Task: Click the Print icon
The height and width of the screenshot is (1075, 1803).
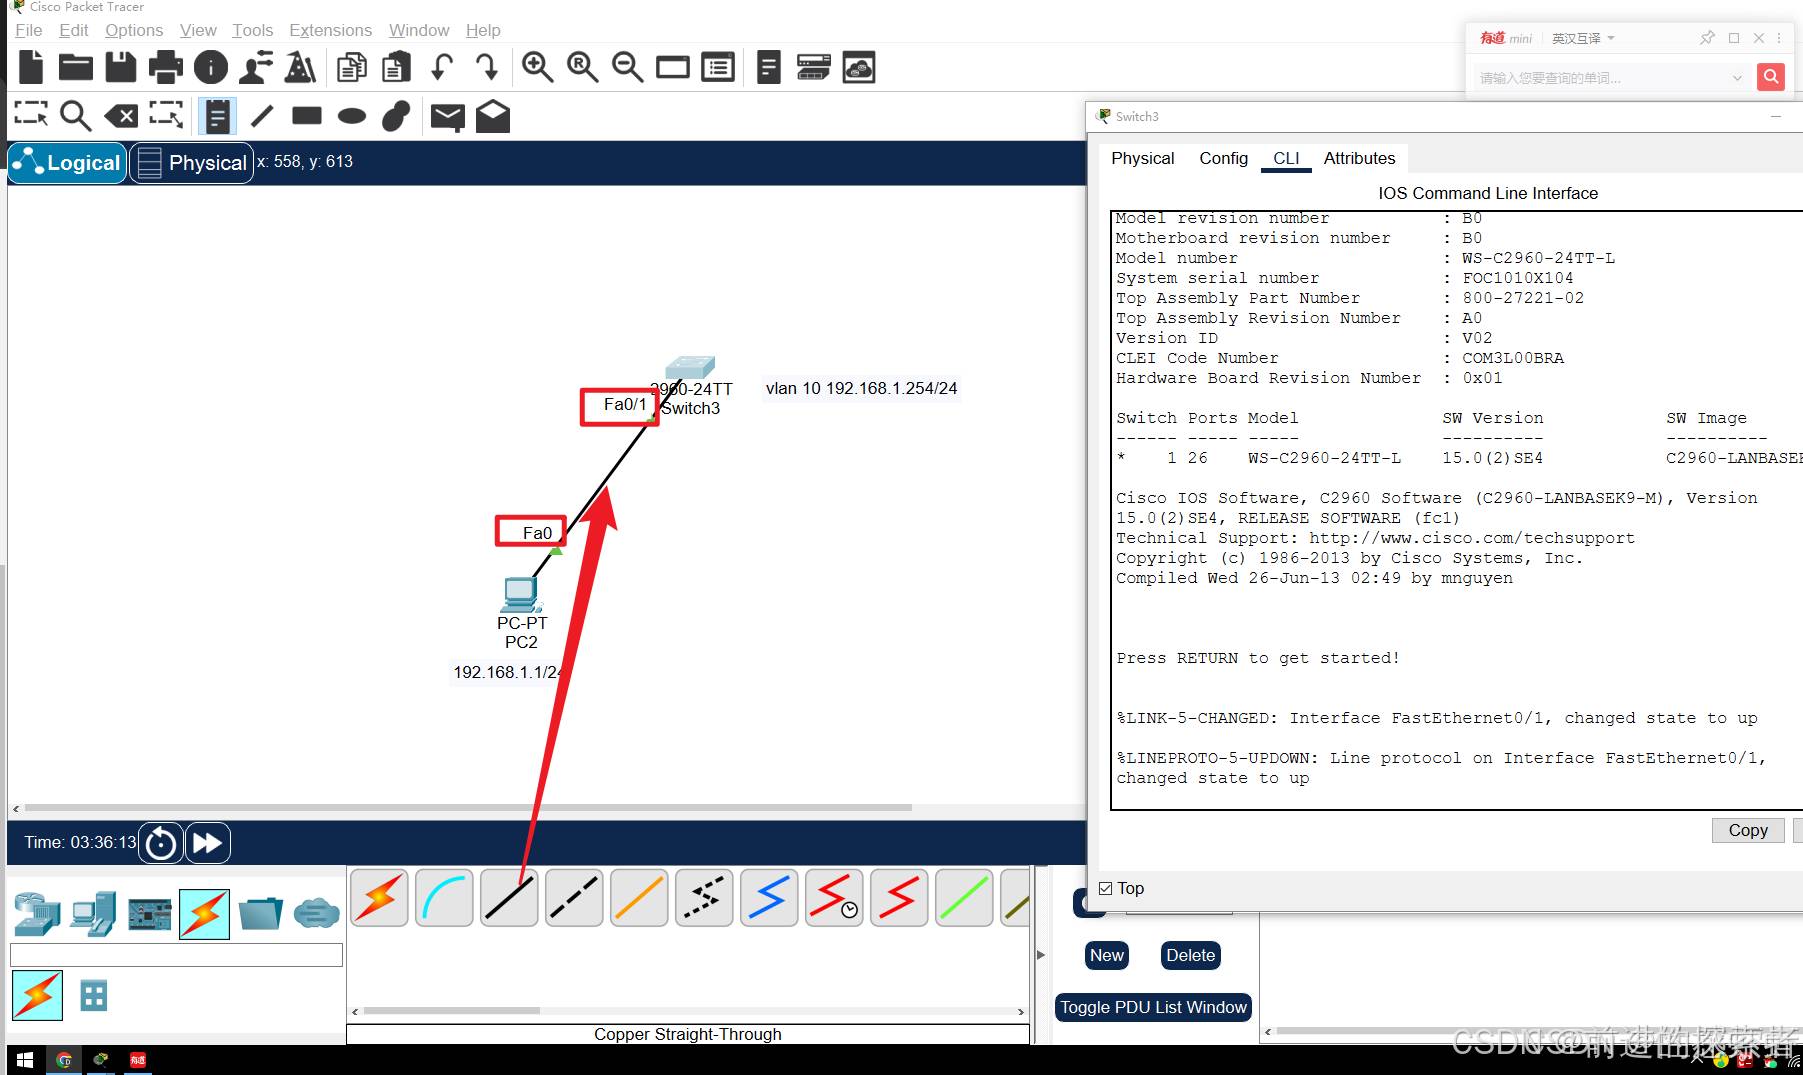Action: point(166,67)
